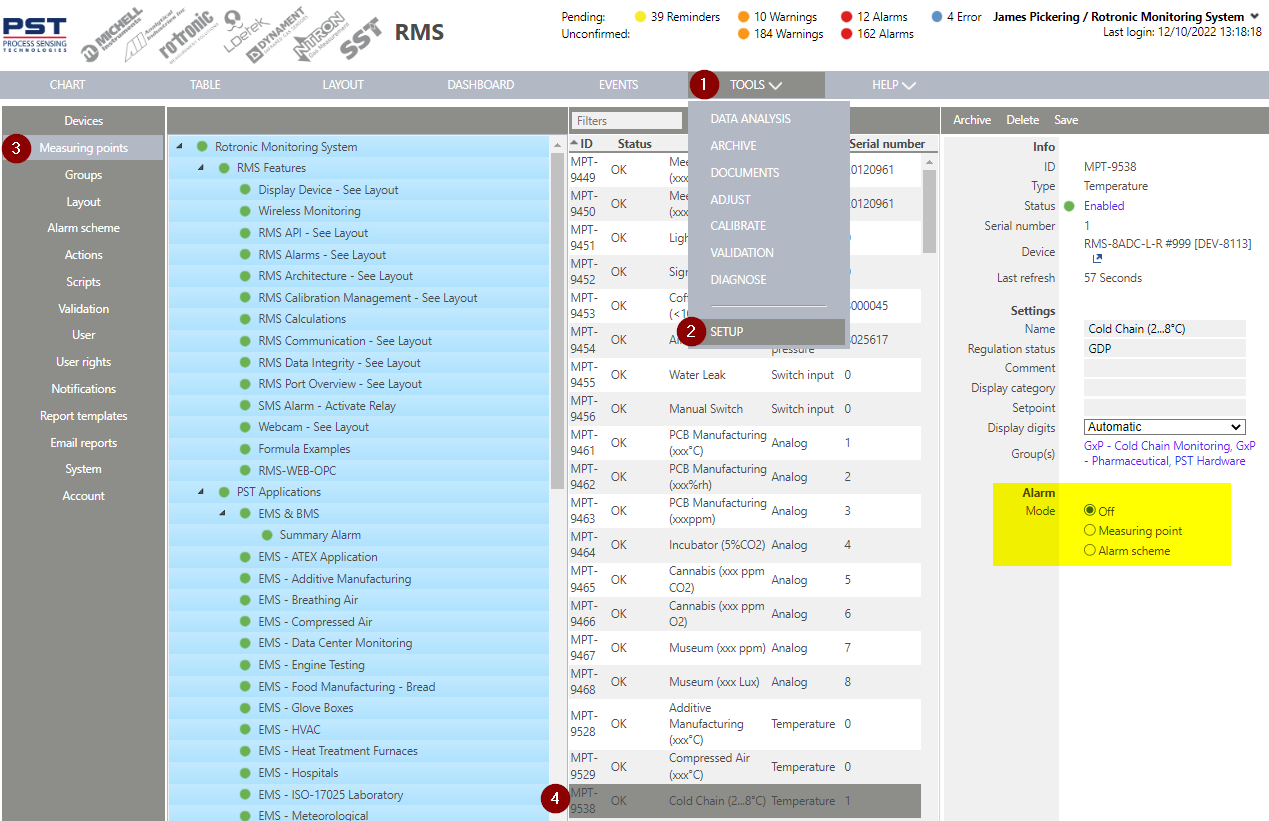1269x821 pixels.
Task: Collapse the Rotronic Monitoring System tree node
Action: (x=179, y=147)
